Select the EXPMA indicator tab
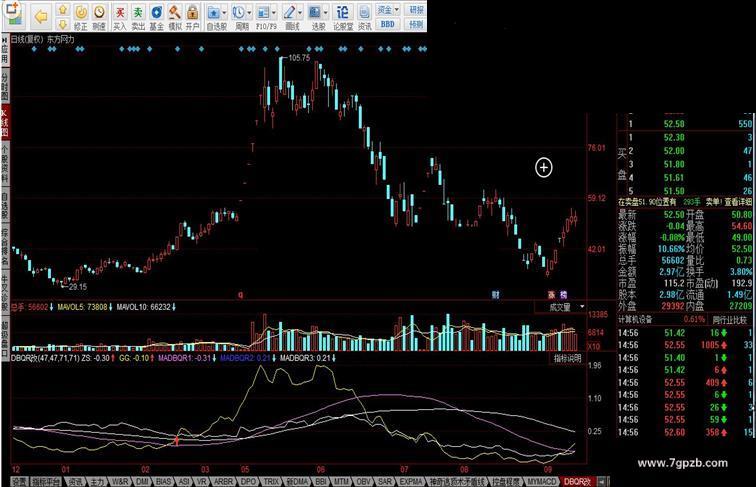The image size is (756, 487). coord(411,482)
